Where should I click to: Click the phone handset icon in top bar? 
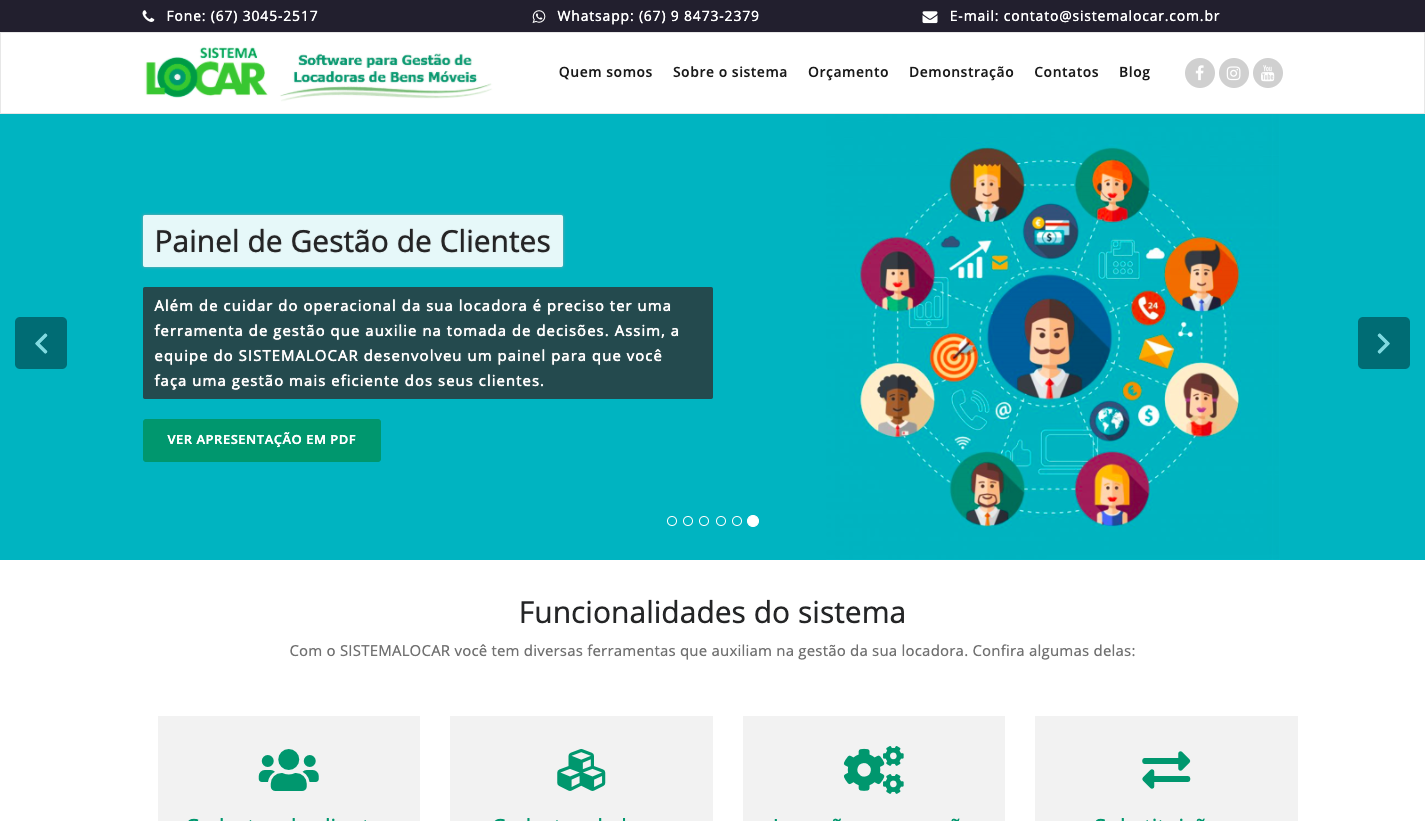pos(149,16)
